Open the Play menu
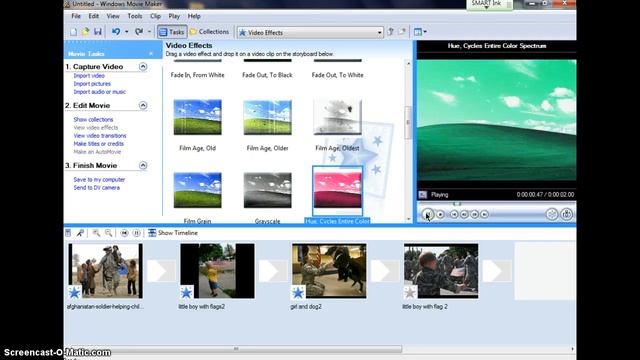 click(x=174, y=16)
